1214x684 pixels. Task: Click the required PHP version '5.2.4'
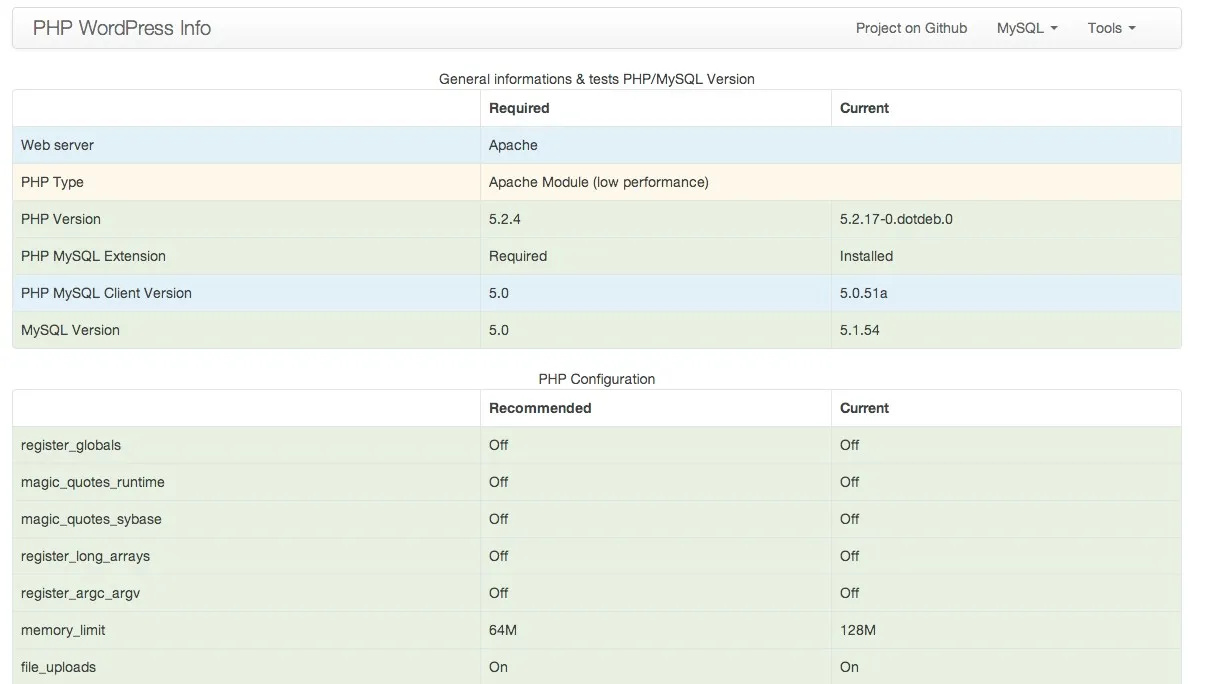click(x=505, y=219)
